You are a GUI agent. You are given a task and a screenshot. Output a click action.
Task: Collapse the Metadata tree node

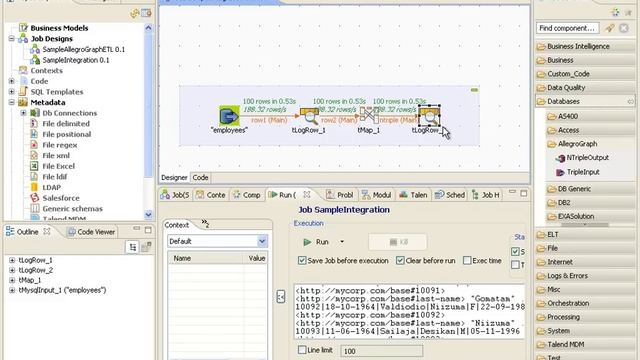point(12,102)
